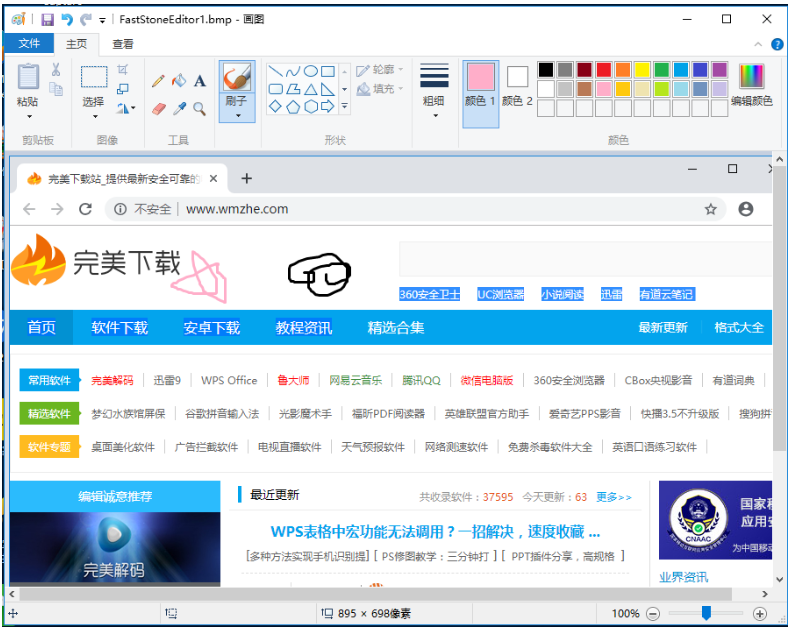
Task: Open the 编辑颜色 color editor
Action: point(751,86)
